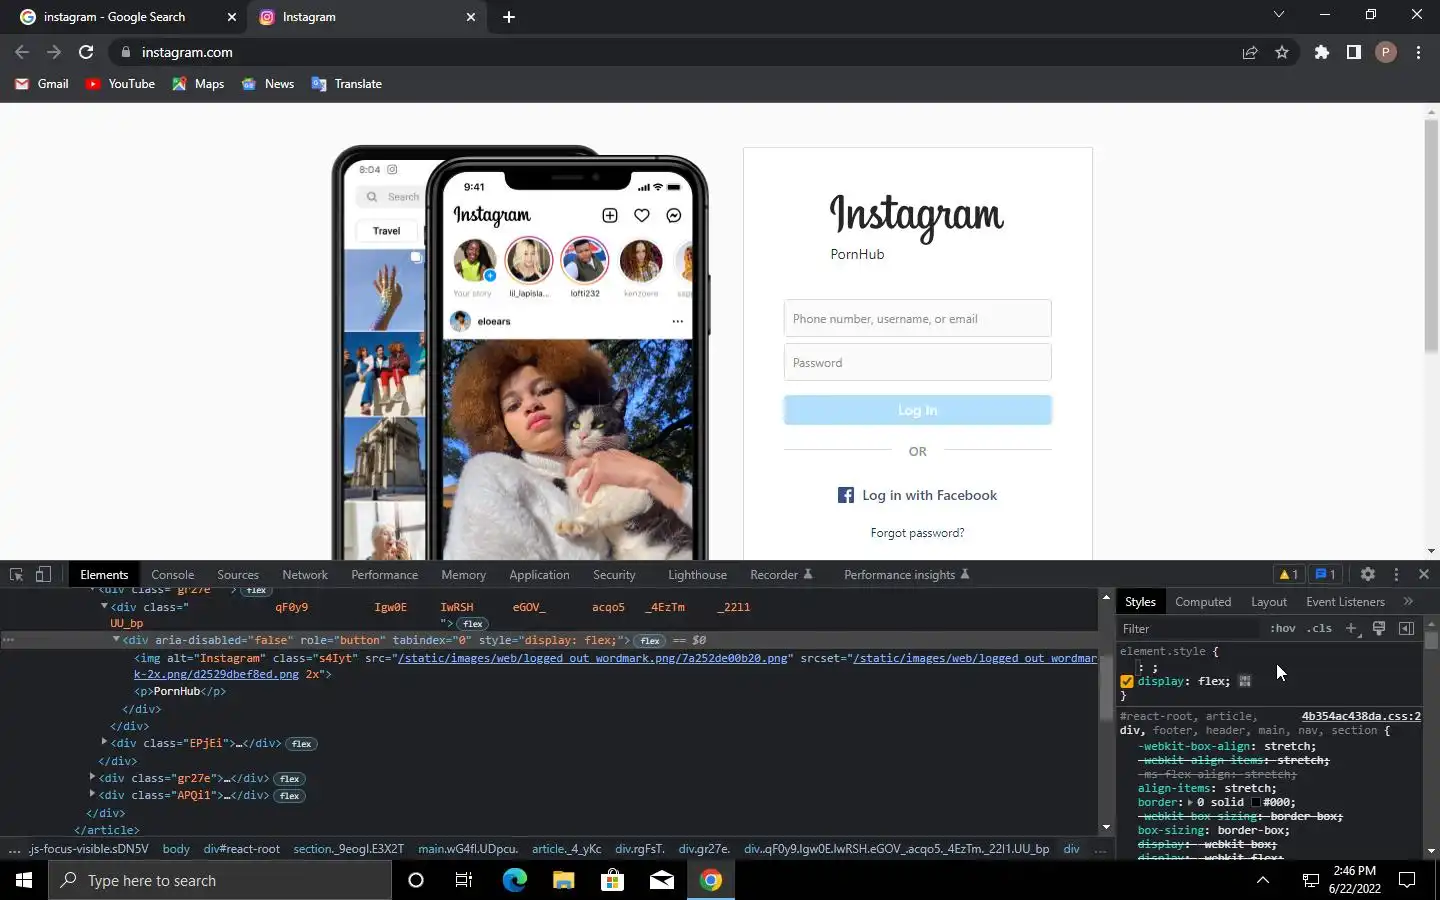Collapse the selected aria-disabled div node
The width and height of the screenshot is (1440, 900).
pos(116,639)
